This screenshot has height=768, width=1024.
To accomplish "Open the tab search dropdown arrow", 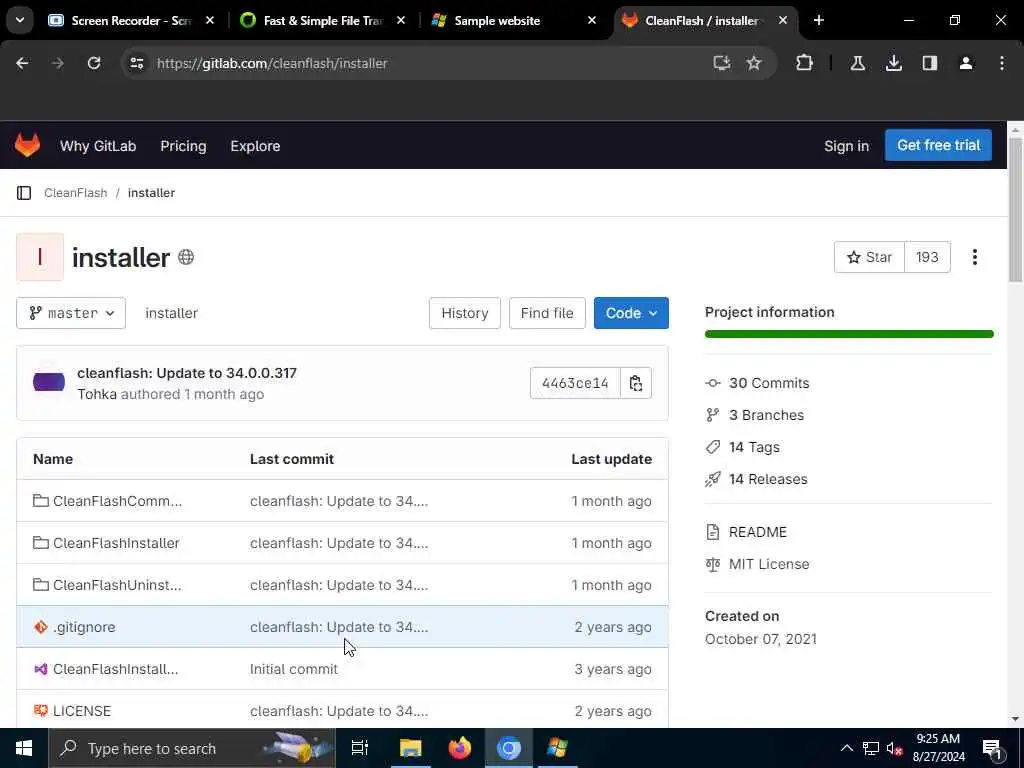I will point(20,20).
